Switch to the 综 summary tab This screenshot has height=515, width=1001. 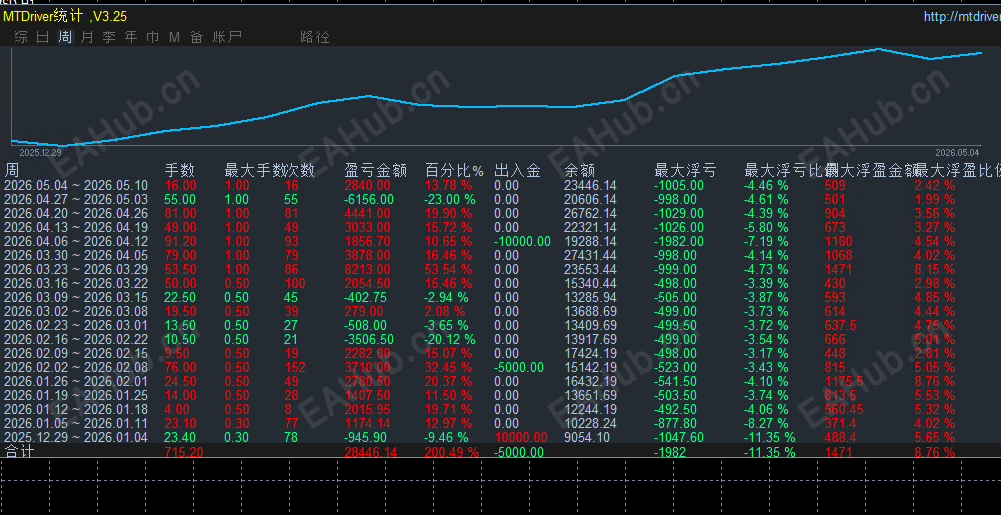click(21, 37)
